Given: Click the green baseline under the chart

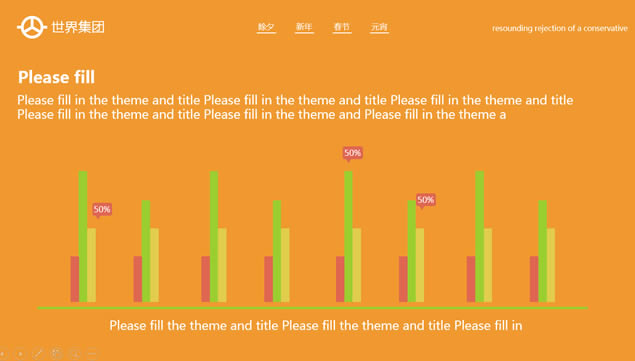Looking at the screenshot, I should point(313,308).
